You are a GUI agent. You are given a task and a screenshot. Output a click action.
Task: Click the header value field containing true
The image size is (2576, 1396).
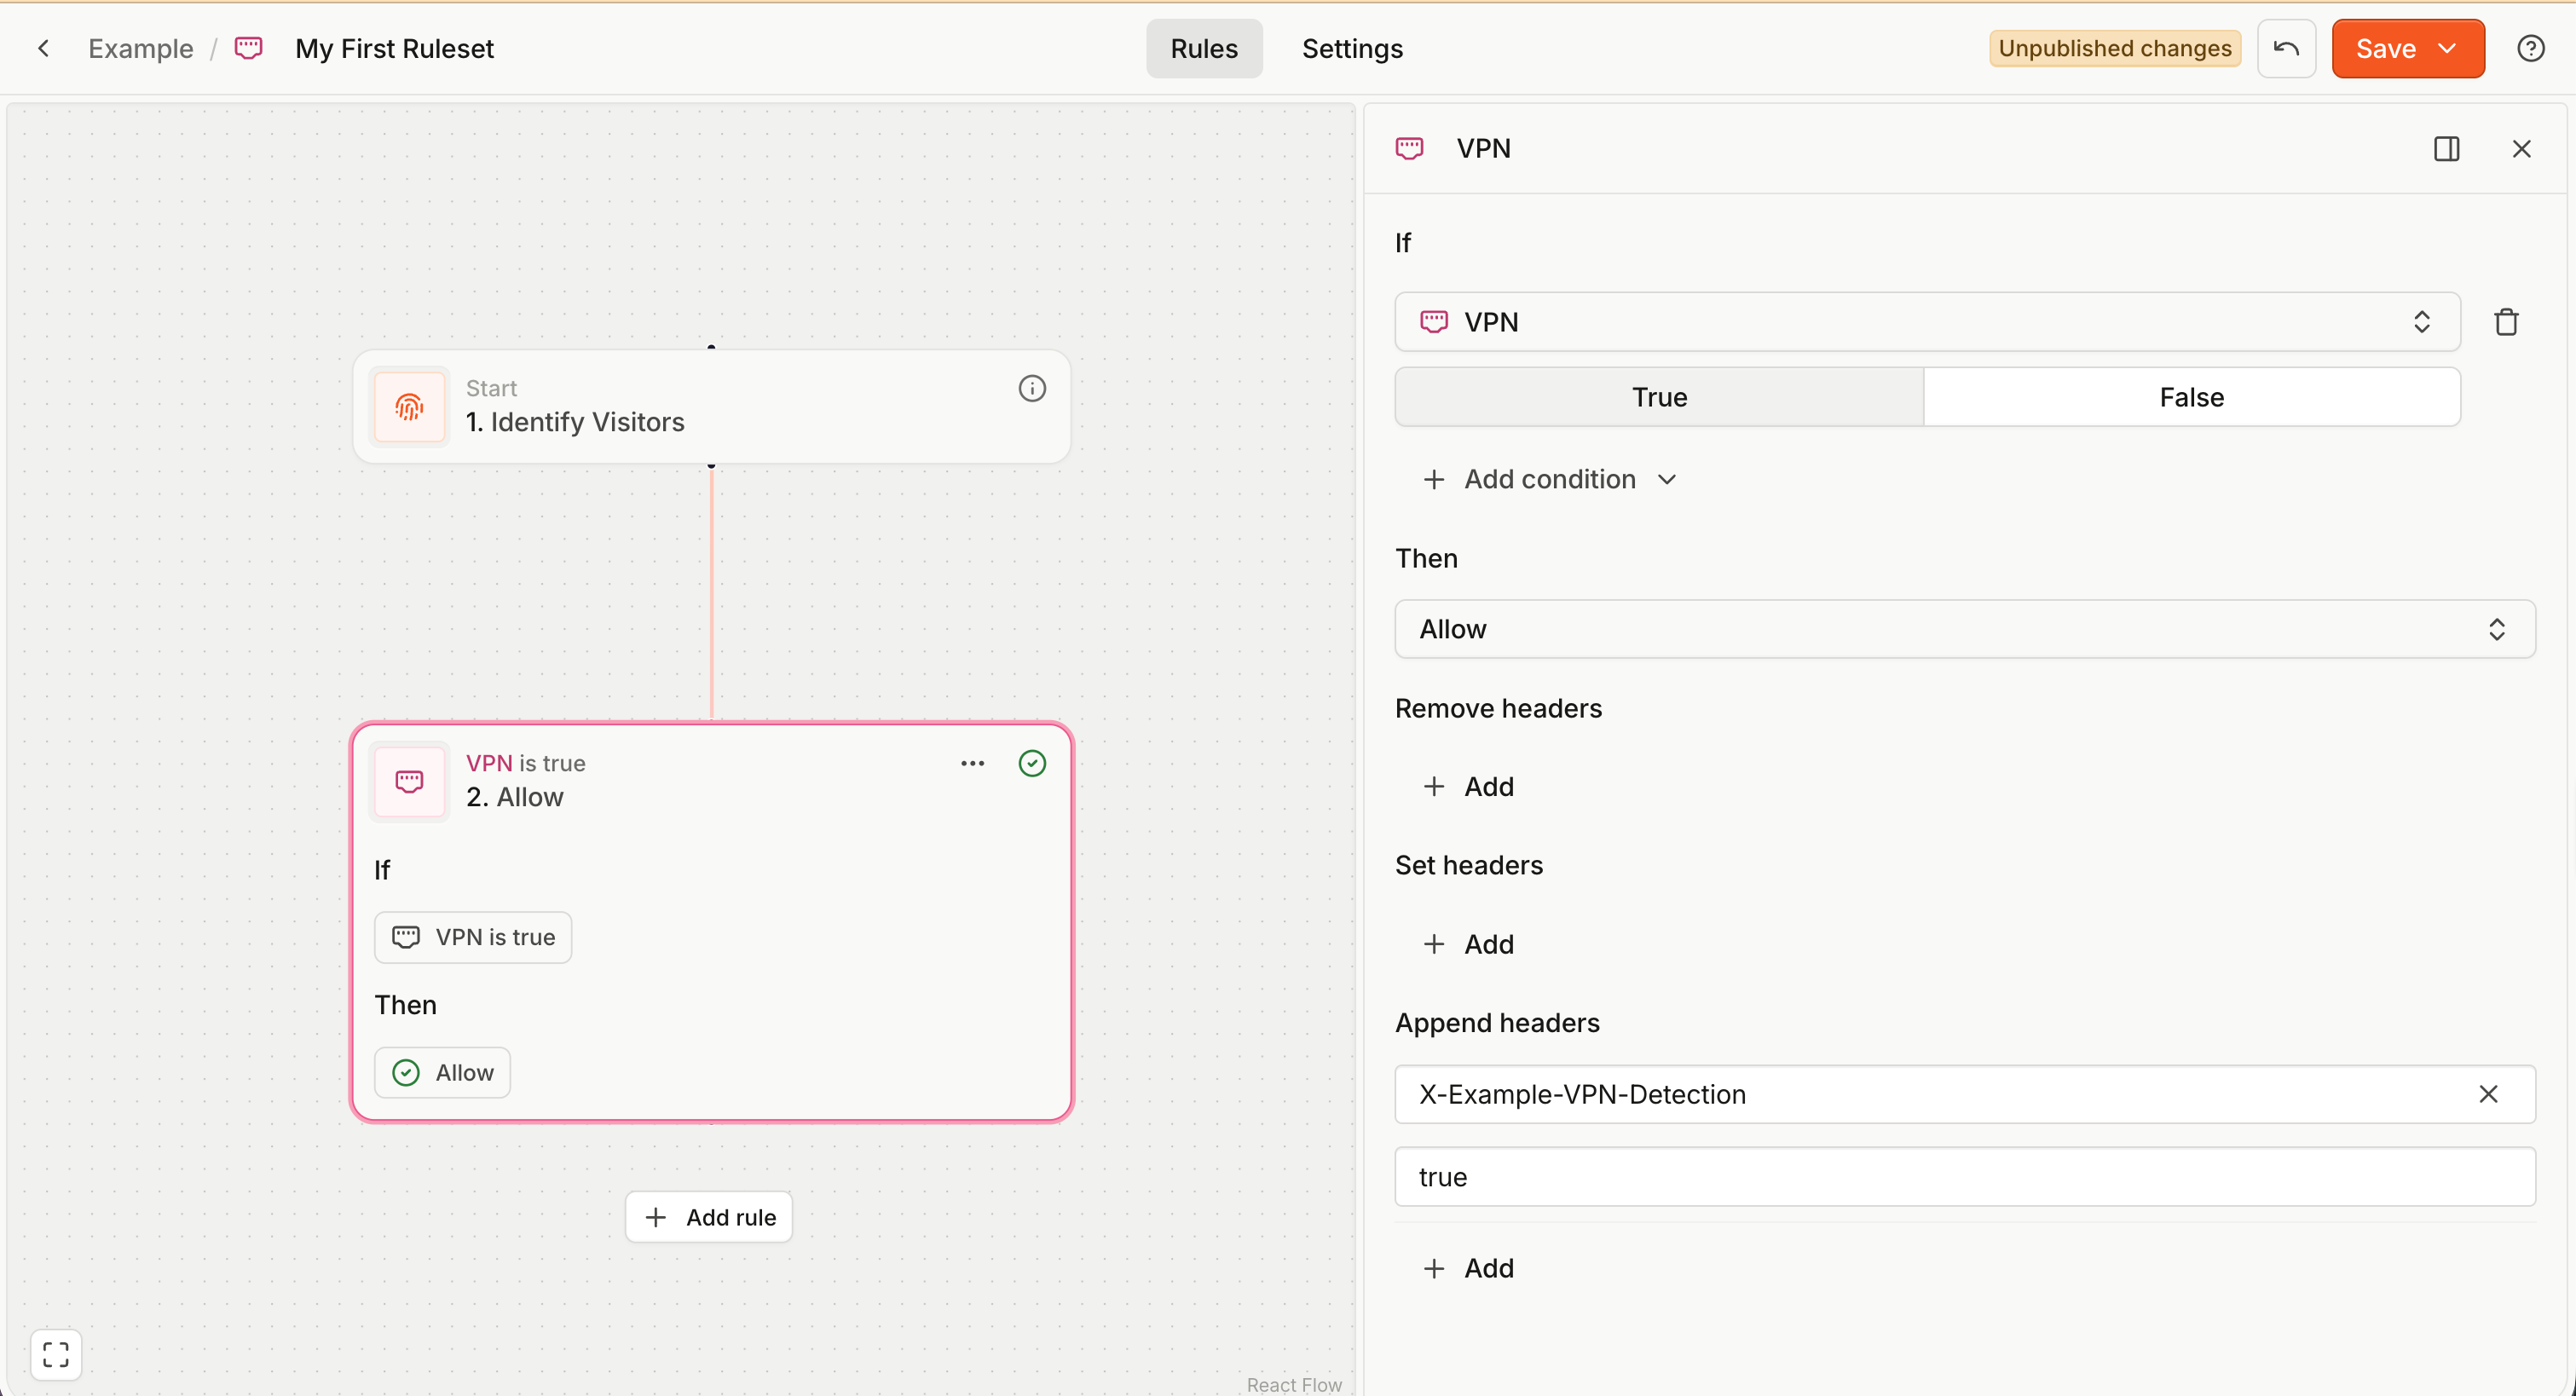[x=1964, y=1177]
